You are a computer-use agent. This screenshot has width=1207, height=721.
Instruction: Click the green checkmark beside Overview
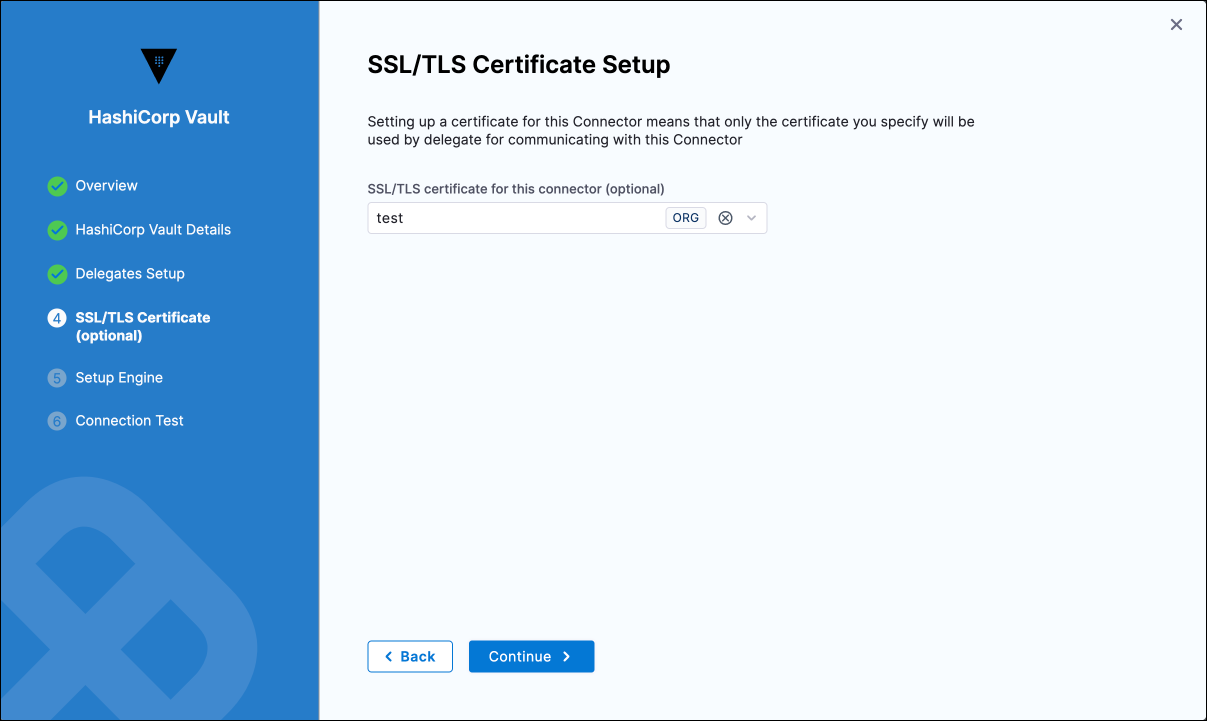coord(57,186)
